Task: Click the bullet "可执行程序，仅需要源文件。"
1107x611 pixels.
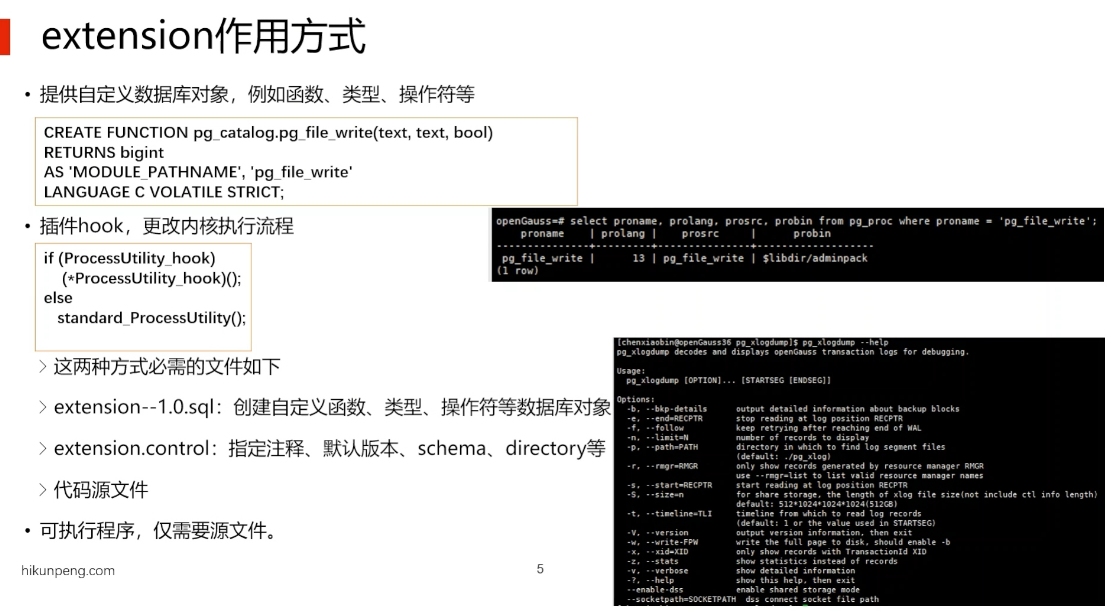Action: point(159,530)
